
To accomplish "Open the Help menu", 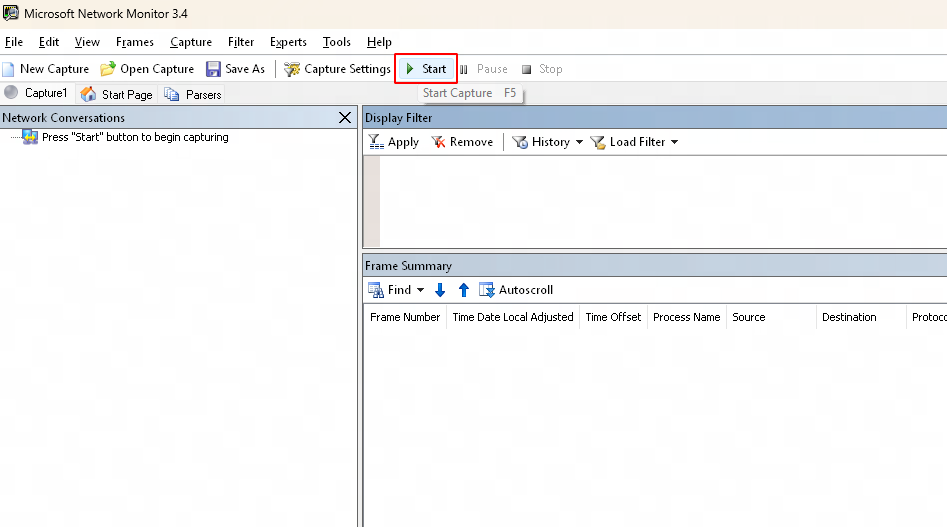I will pyautogui.click(x=379, y=42).
